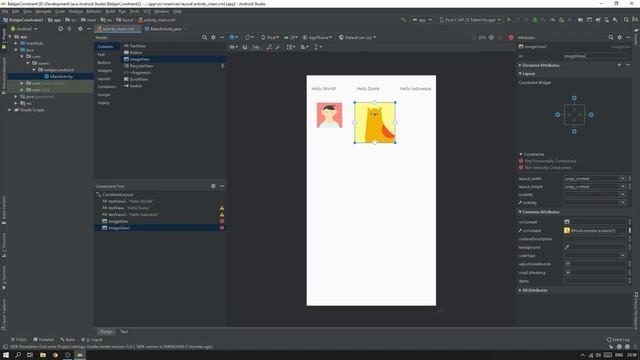Search the Palette with its magnifier icon

coord(204,38)
